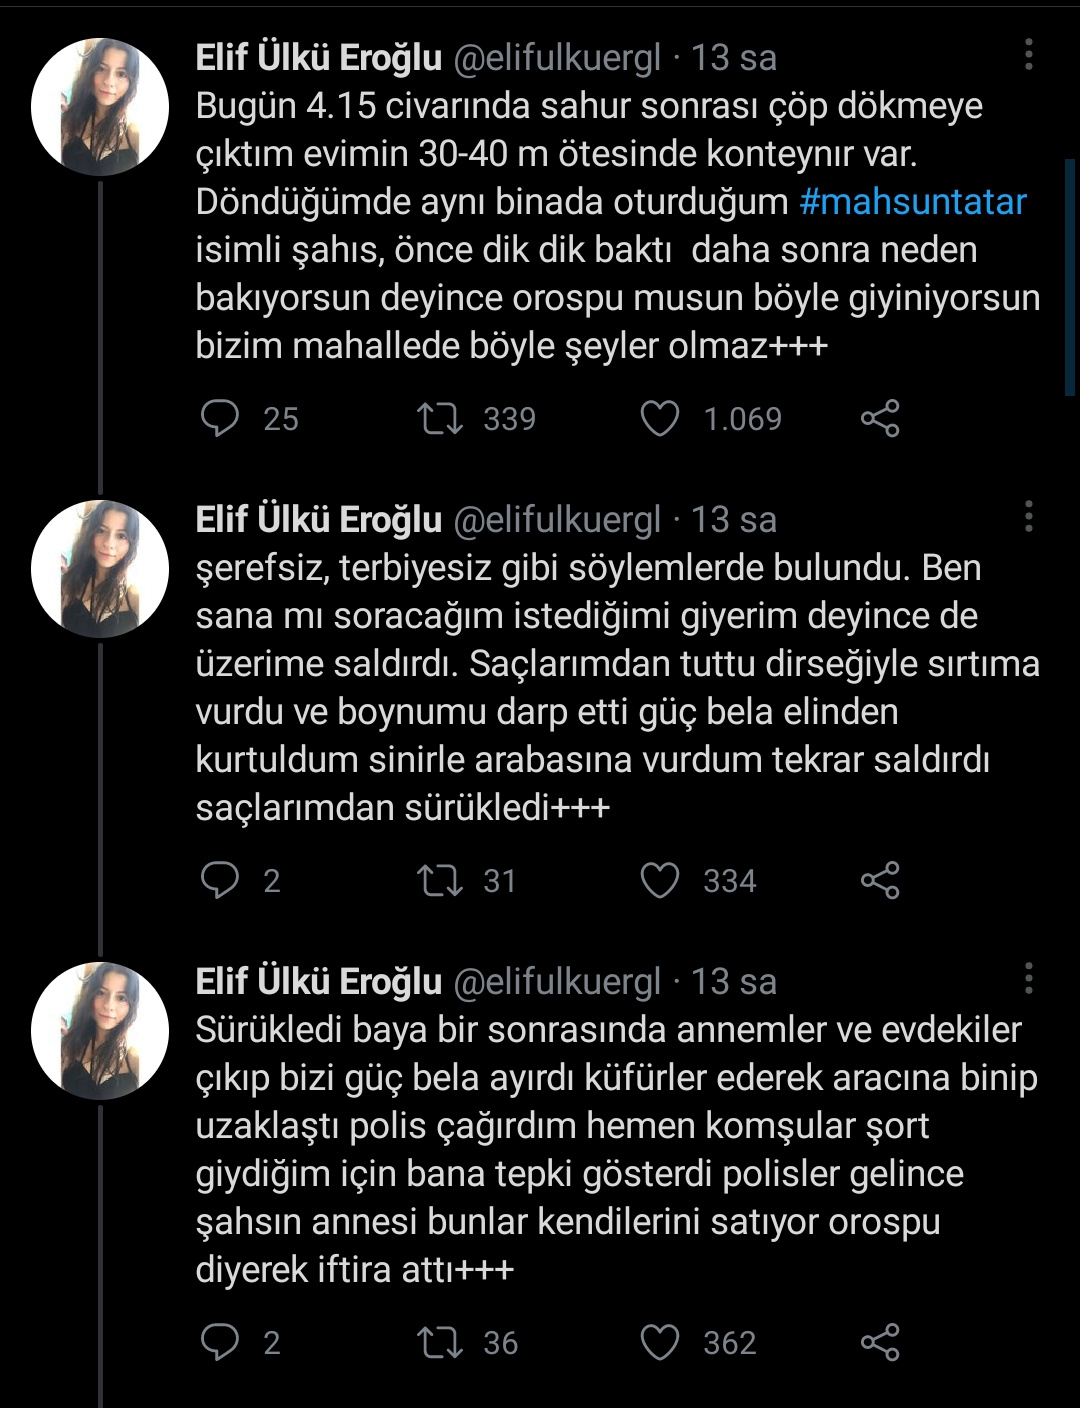1080x1408 pixels.
Task: Retweet the third tweet with 36 retweets
Action: tap(440, 1343)
